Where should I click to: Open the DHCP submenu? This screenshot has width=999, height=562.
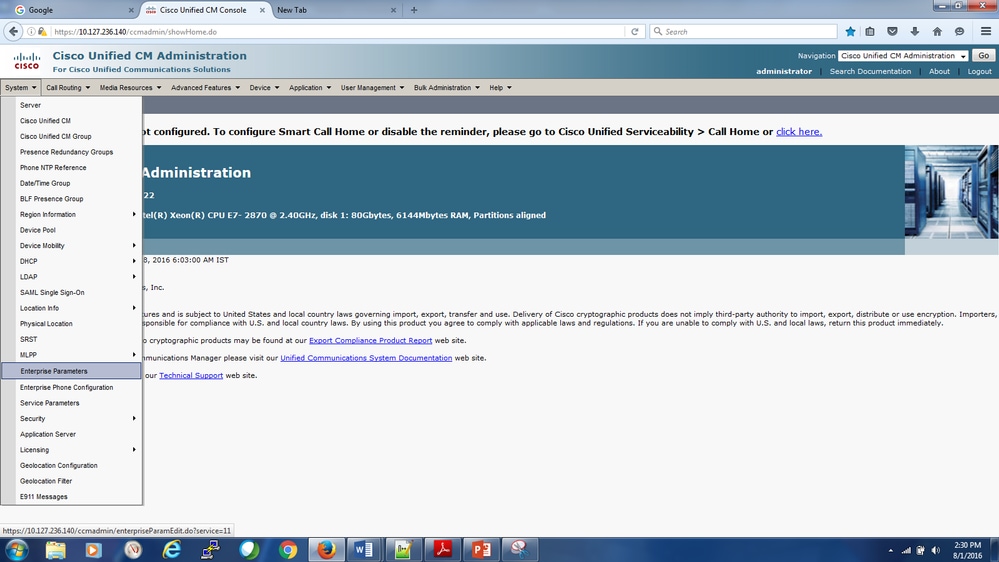point(71,261)
